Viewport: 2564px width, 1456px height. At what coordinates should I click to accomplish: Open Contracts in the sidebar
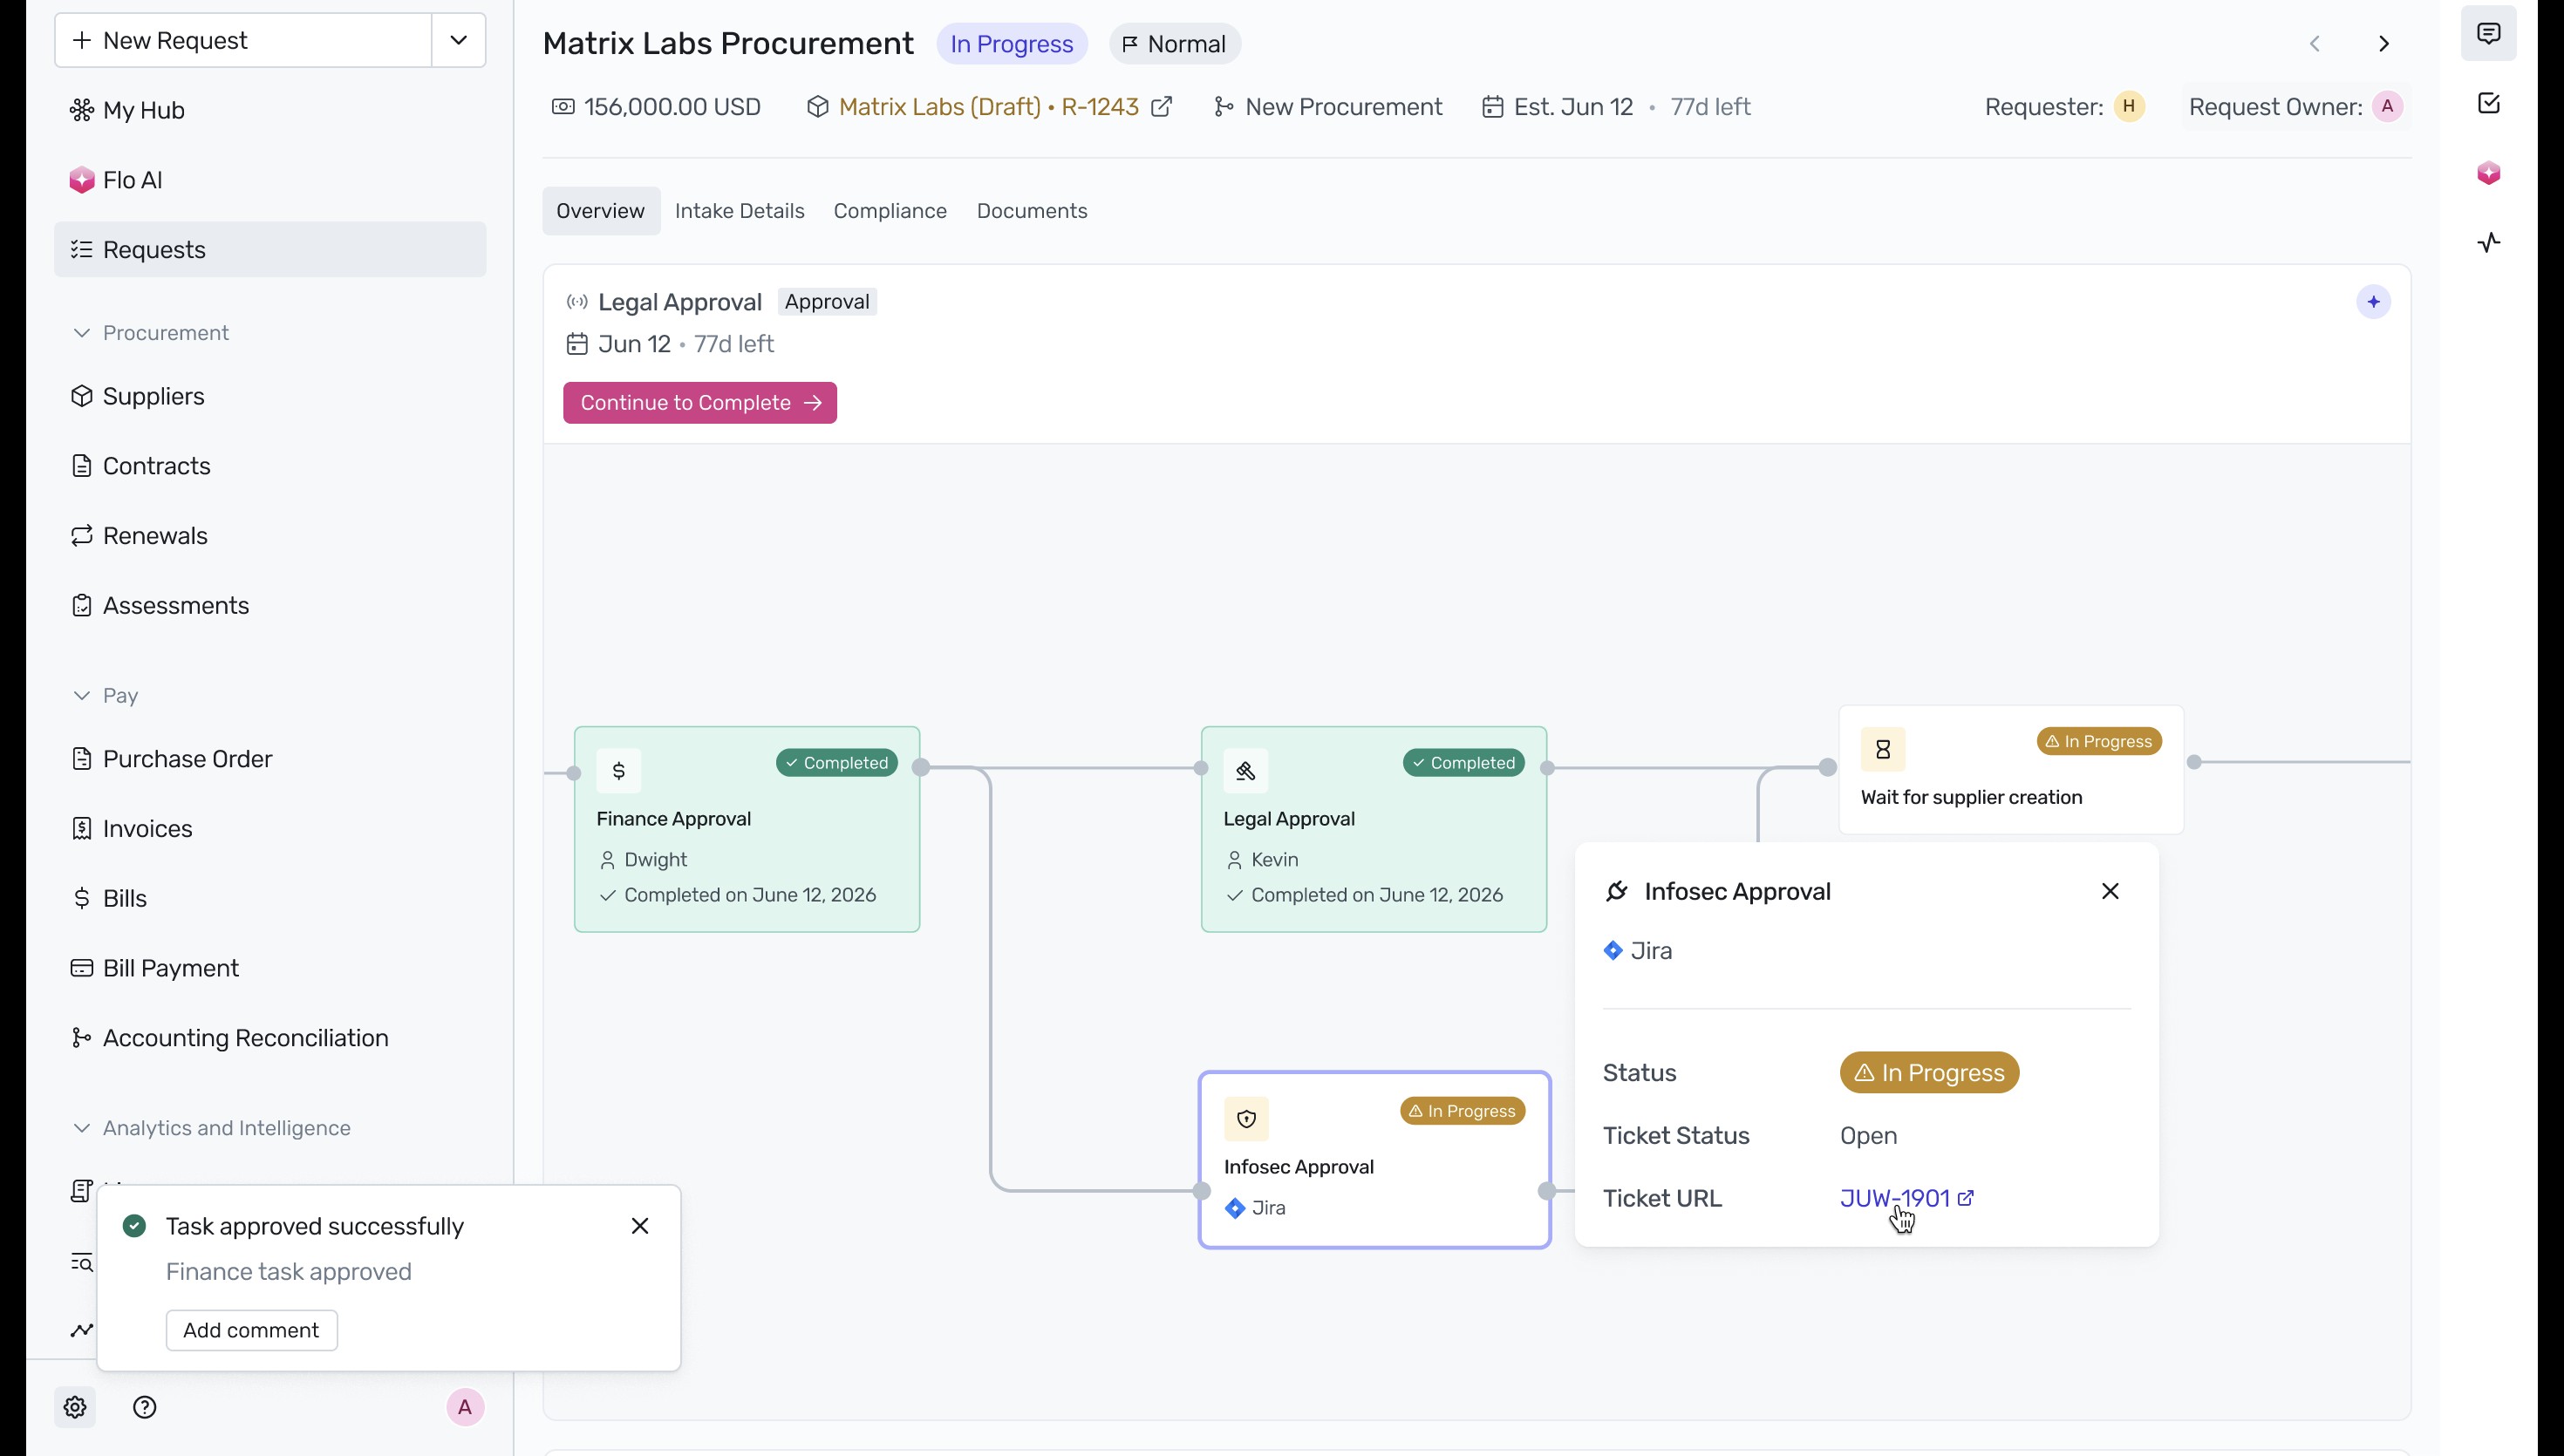pos(270,466)
